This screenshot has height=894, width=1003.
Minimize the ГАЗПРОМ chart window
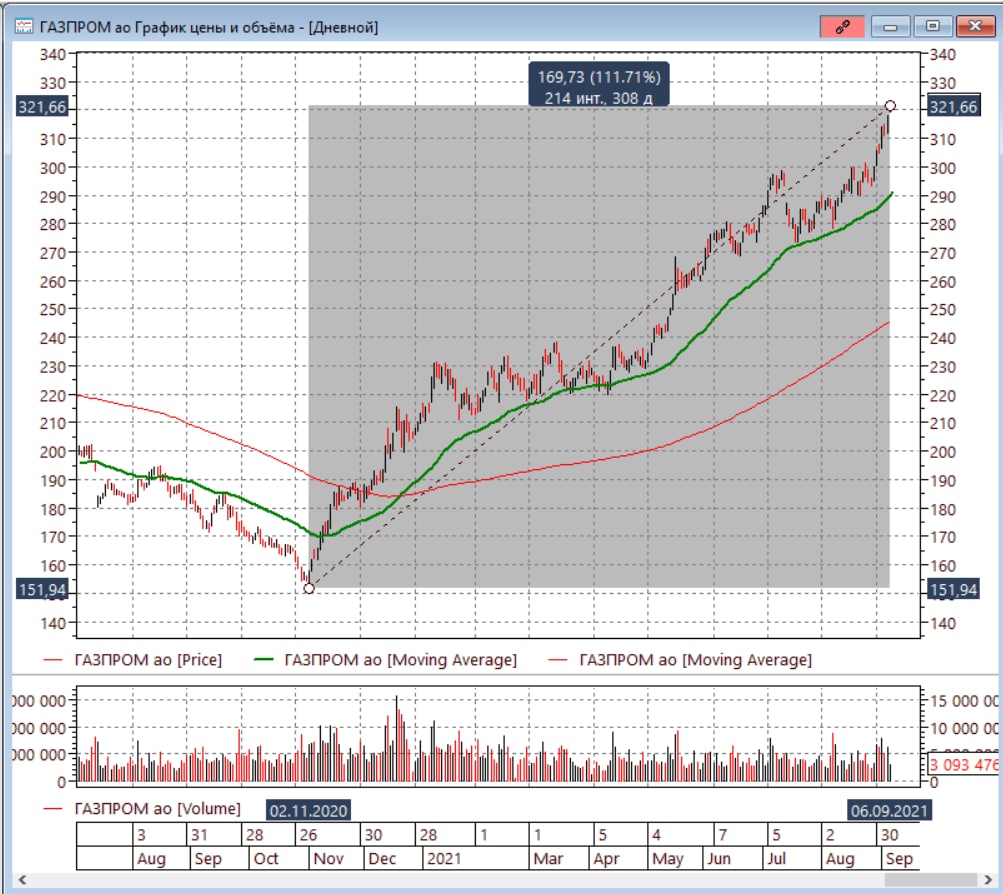coord(890,26)
